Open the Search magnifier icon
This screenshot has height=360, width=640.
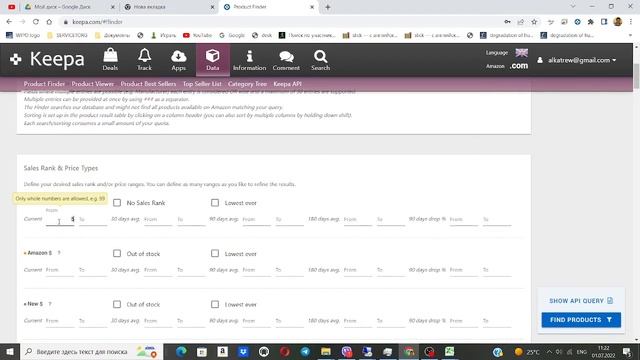pyautogui.click(x=320, y=60)
